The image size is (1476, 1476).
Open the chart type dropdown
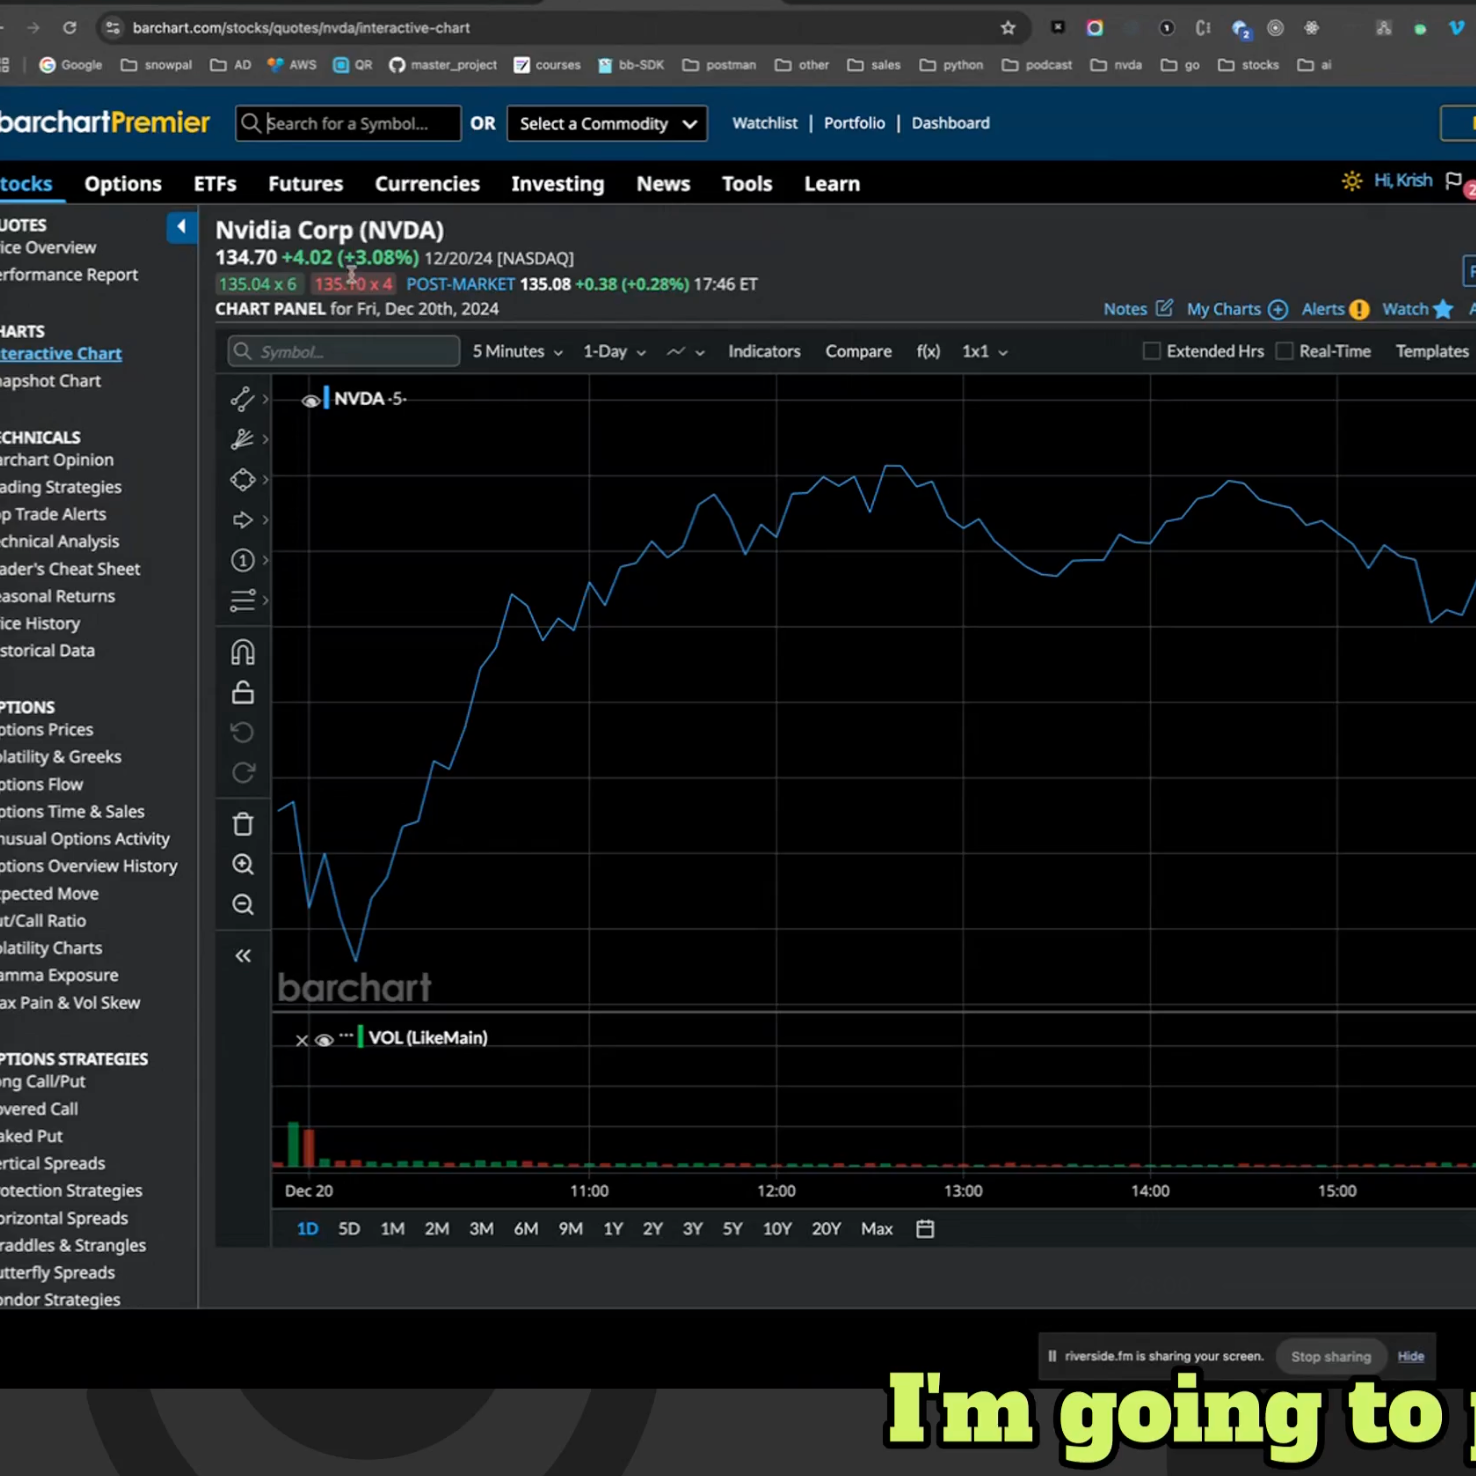686,351
